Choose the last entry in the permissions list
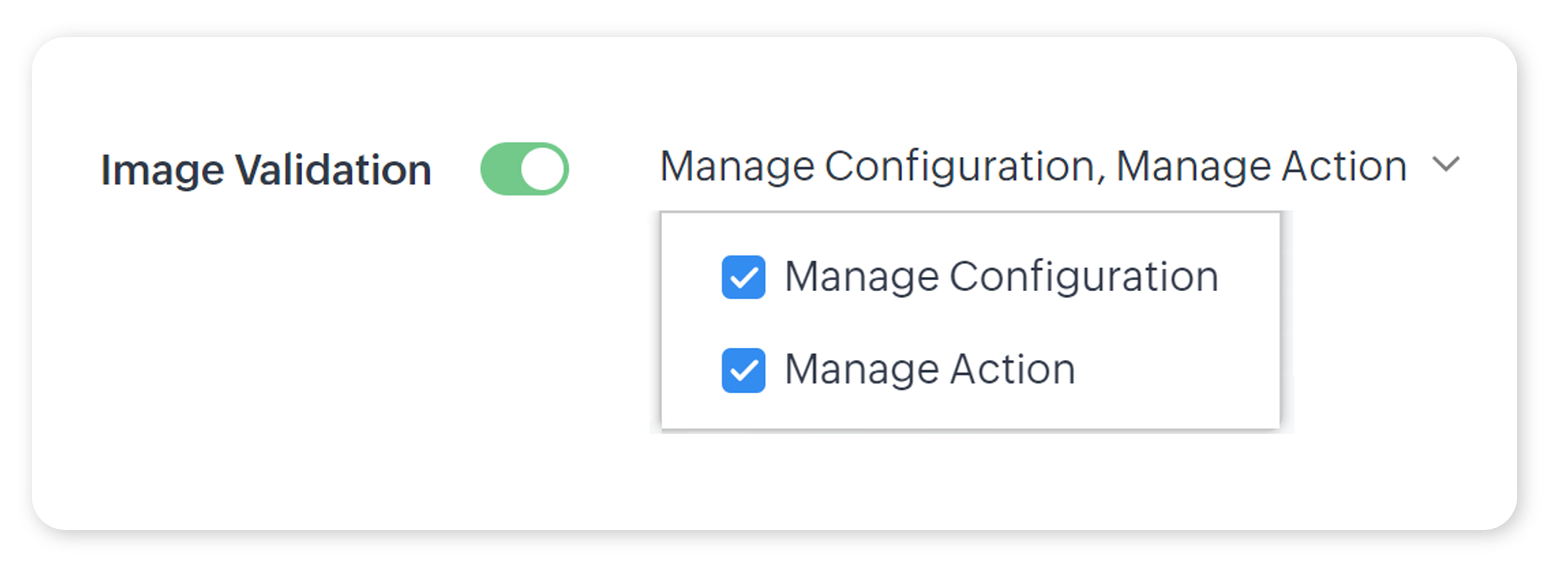The height and width of the screenshot is (572, 1549). (929, 369)
